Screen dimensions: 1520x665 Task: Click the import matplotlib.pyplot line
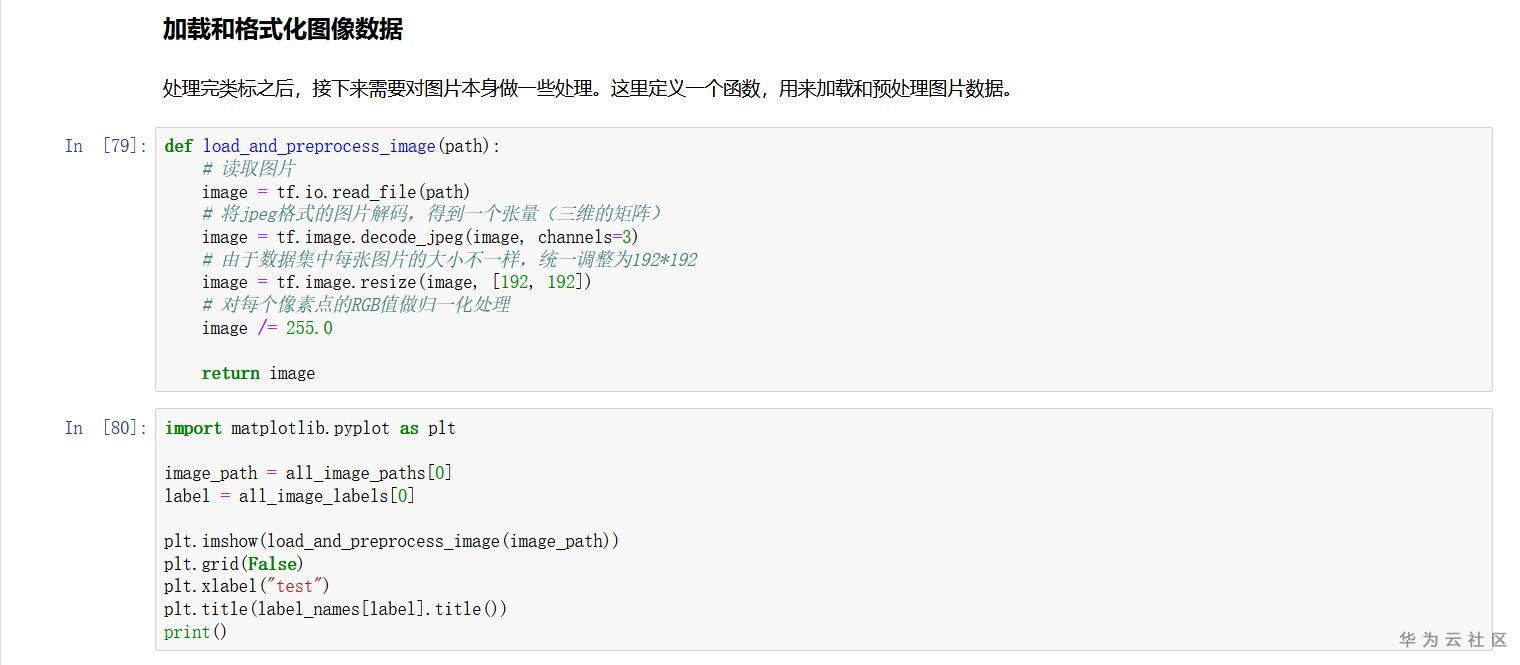310,428
